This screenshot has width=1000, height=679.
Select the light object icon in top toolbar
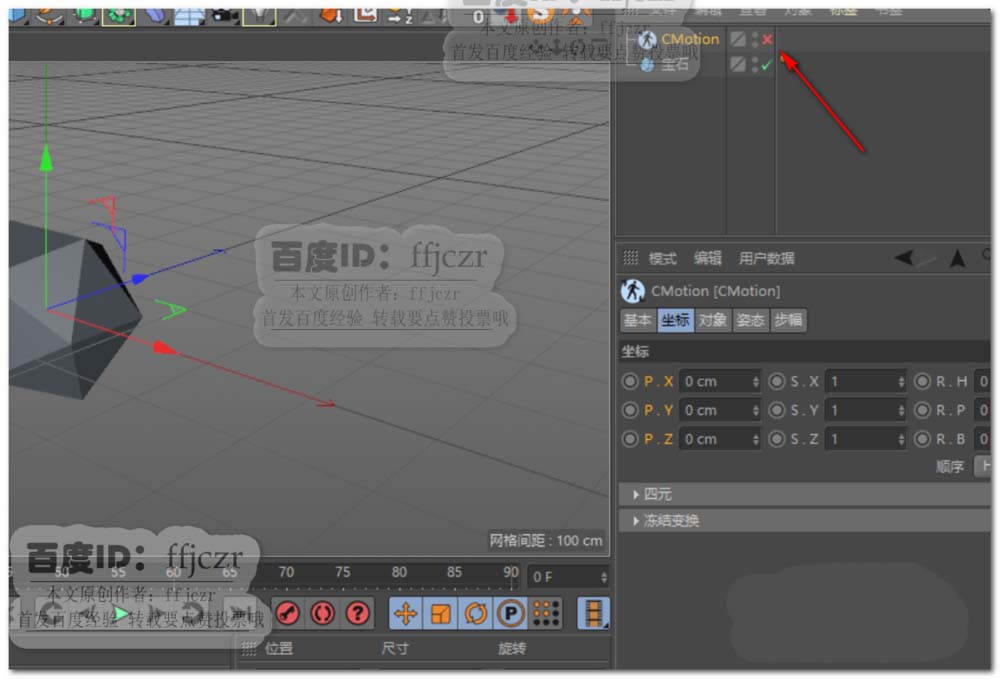click(x=259, y=15)
